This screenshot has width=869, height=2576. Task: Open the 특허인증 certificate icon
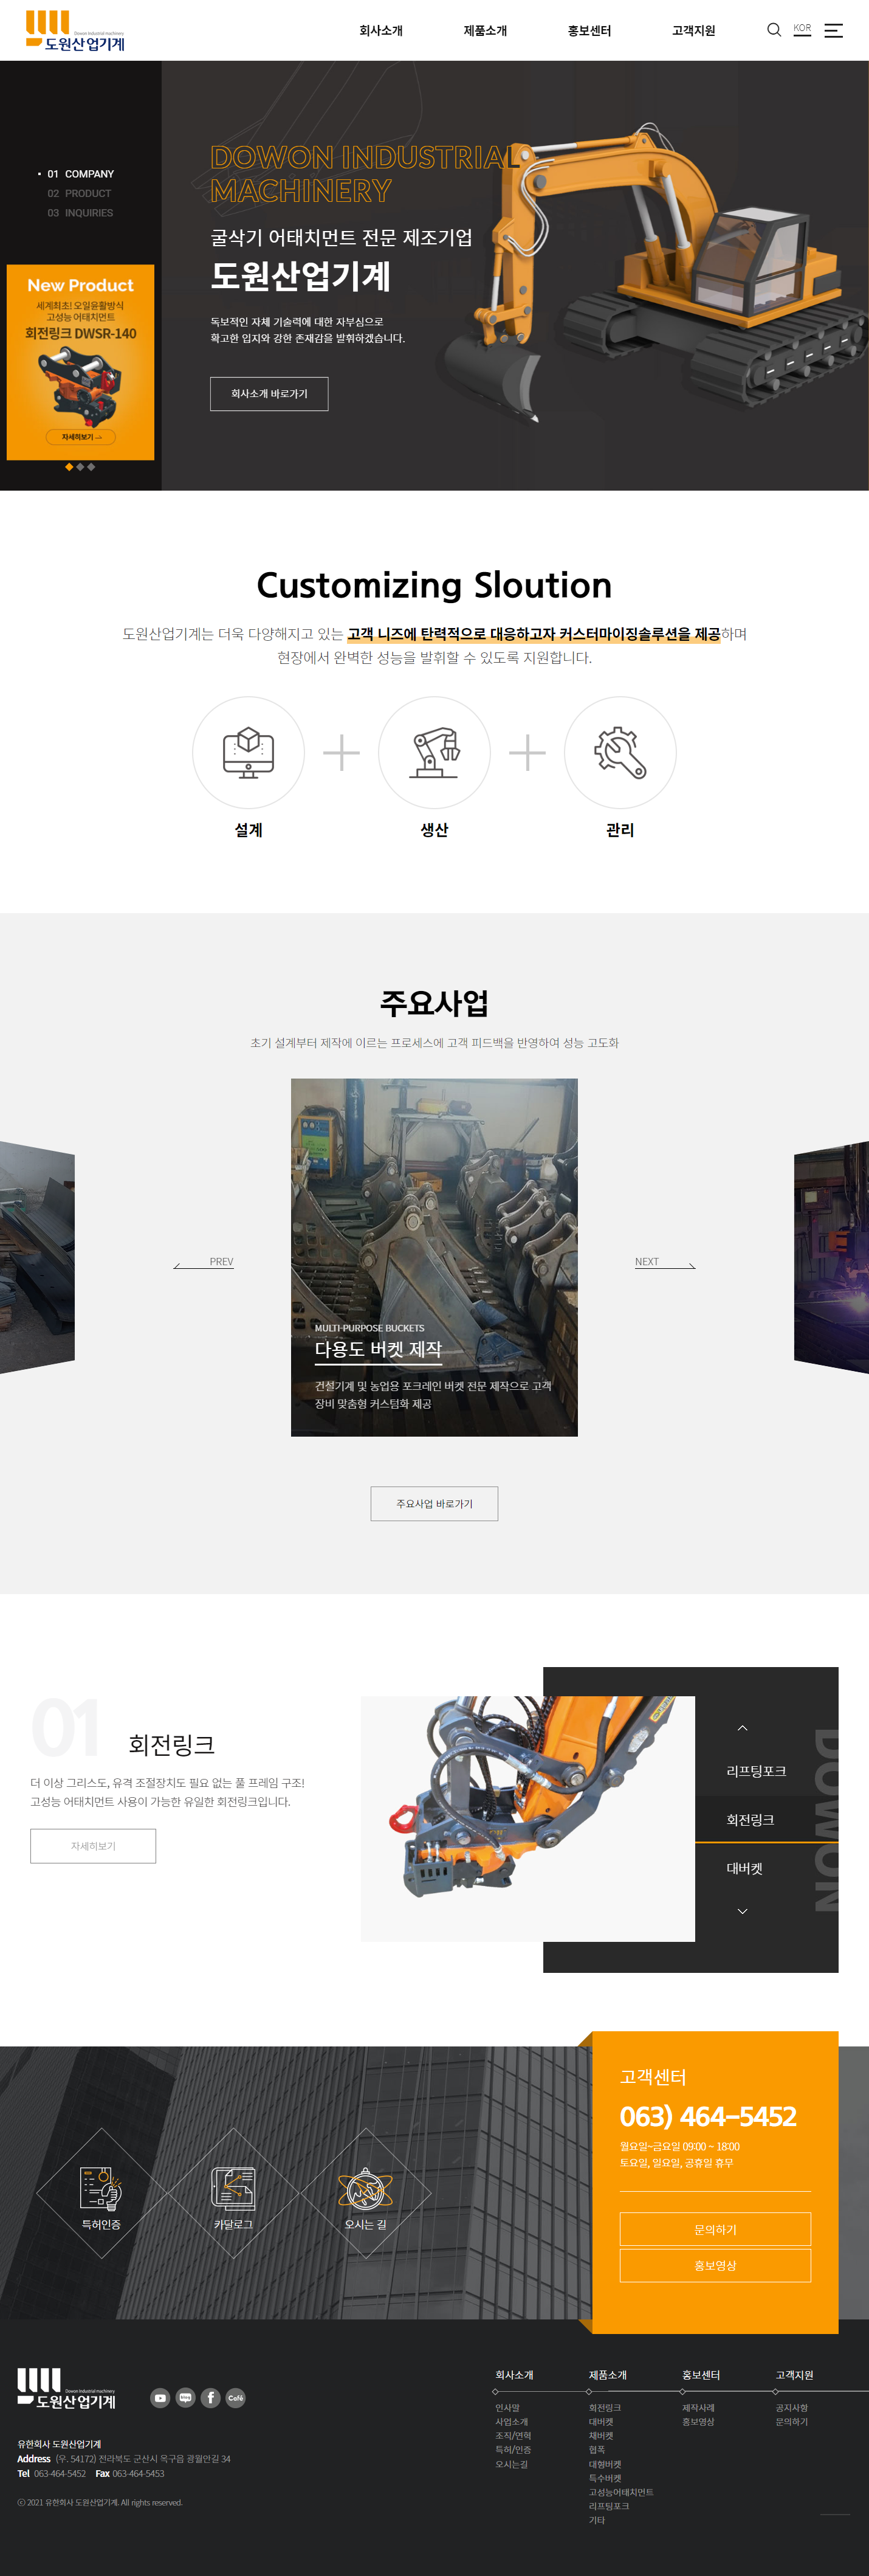[x=101, y=2188]
